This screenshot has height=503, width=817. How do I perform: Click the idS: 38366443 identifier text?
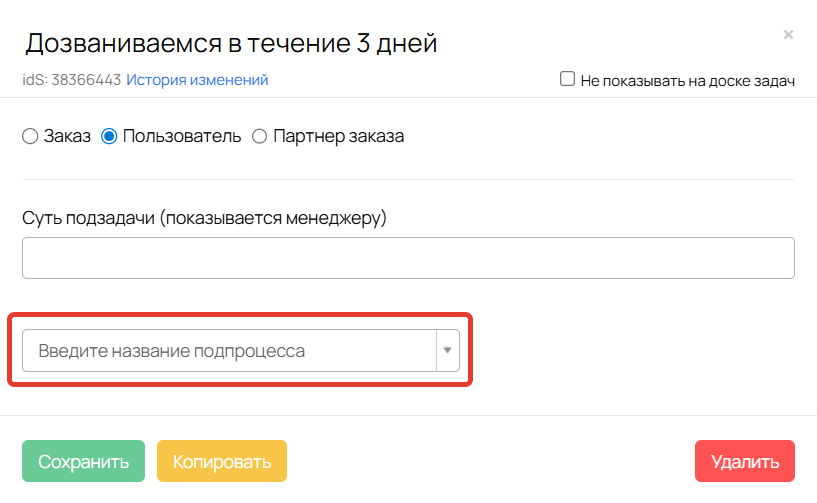71,80
